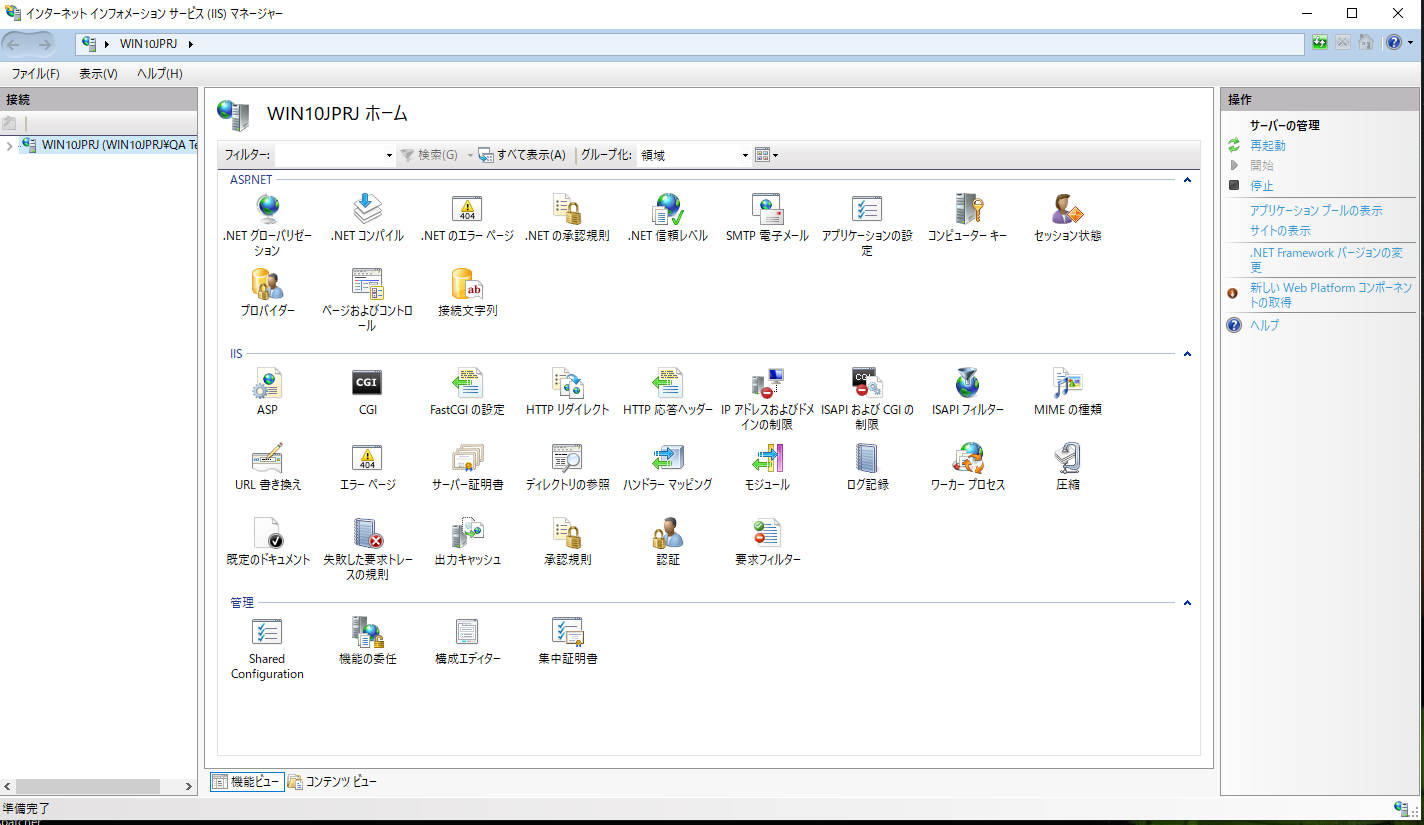This screenshot has height=825, width=1424.
Task: Switch to コンテンツ ビュー tab
Action: [x=332, y=782]
